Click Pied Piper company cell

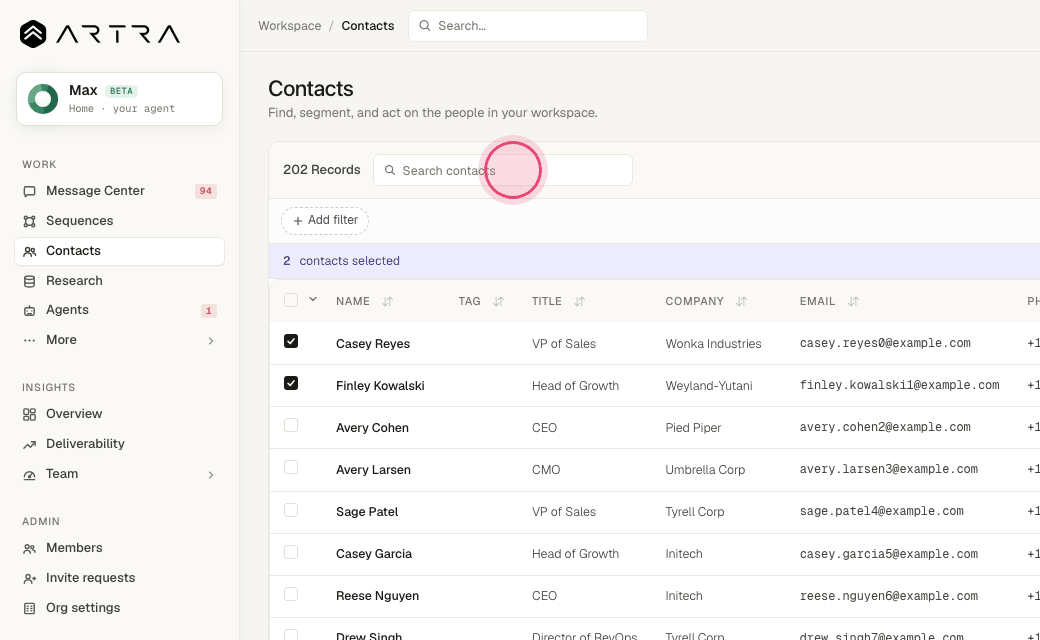(x=693, y=428)
